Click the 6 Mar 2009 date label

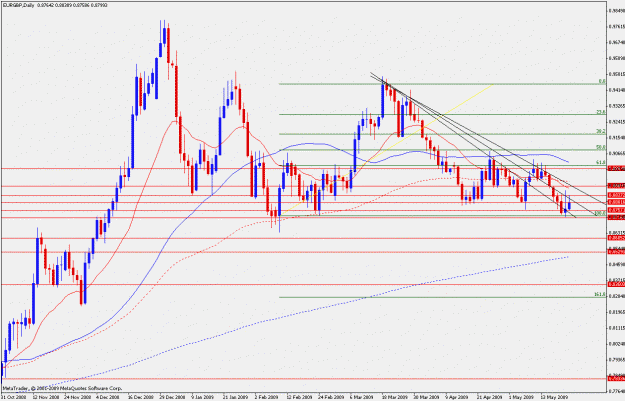click(x=362, y=397)
